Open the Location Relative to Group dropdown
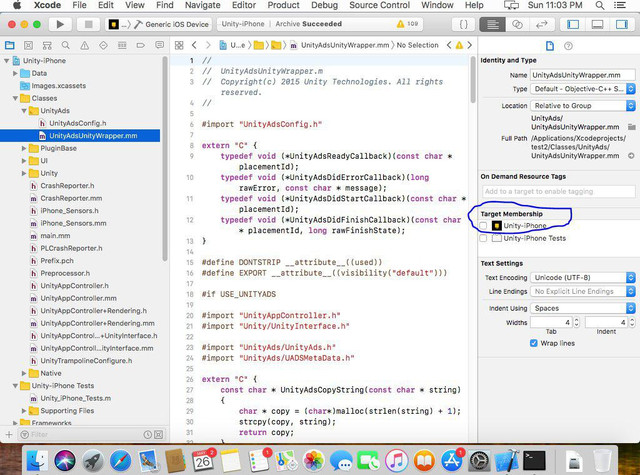The image size is (640, 475). [x=583, y=106]
